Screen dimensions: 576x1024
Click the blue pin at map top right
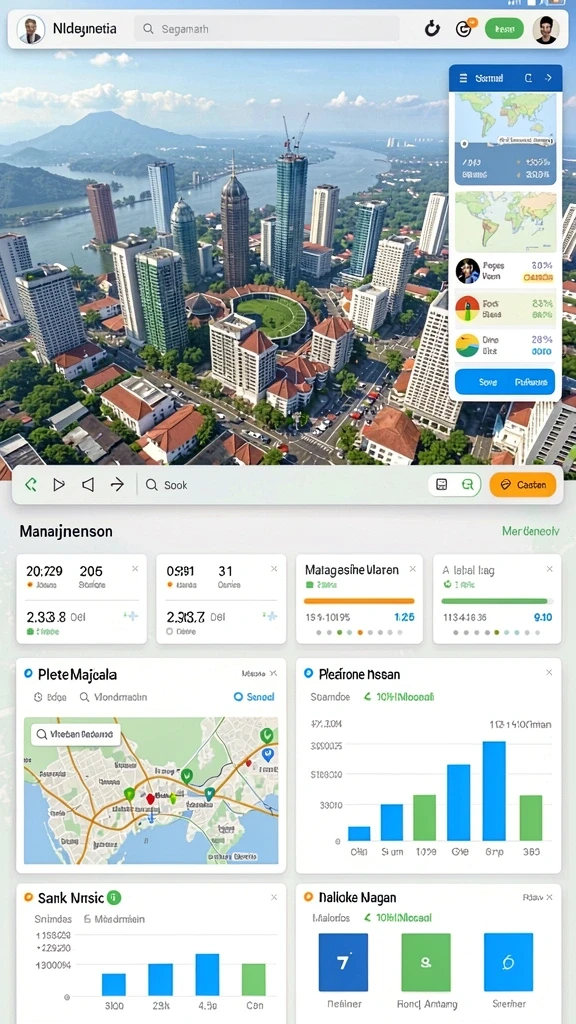point(266,755)
